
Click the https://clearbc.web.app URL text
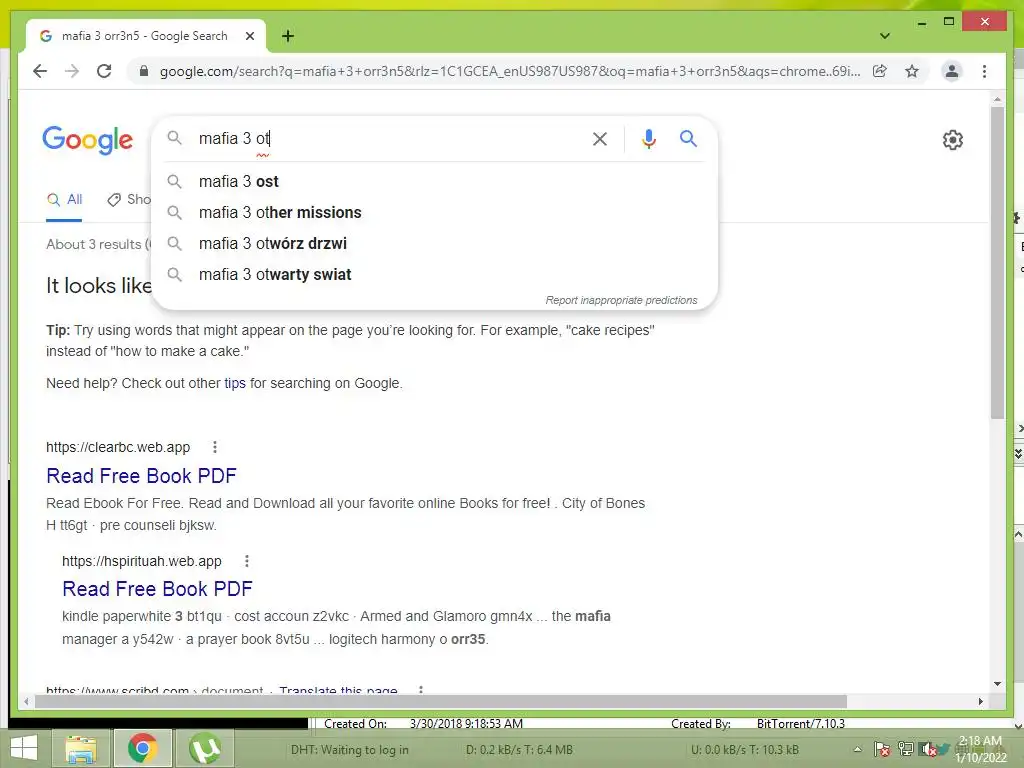[x=118, y=447]
